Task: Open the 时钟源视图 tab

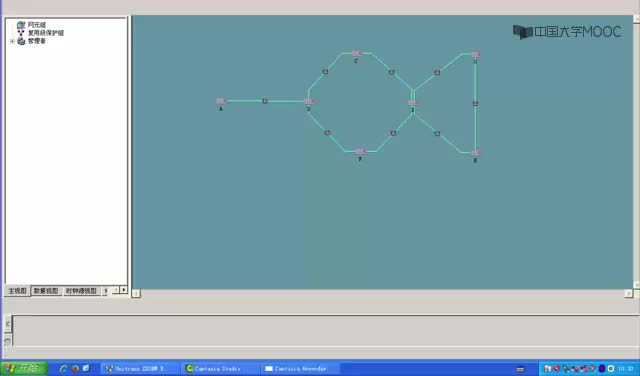Action: (x=81, y=291)
